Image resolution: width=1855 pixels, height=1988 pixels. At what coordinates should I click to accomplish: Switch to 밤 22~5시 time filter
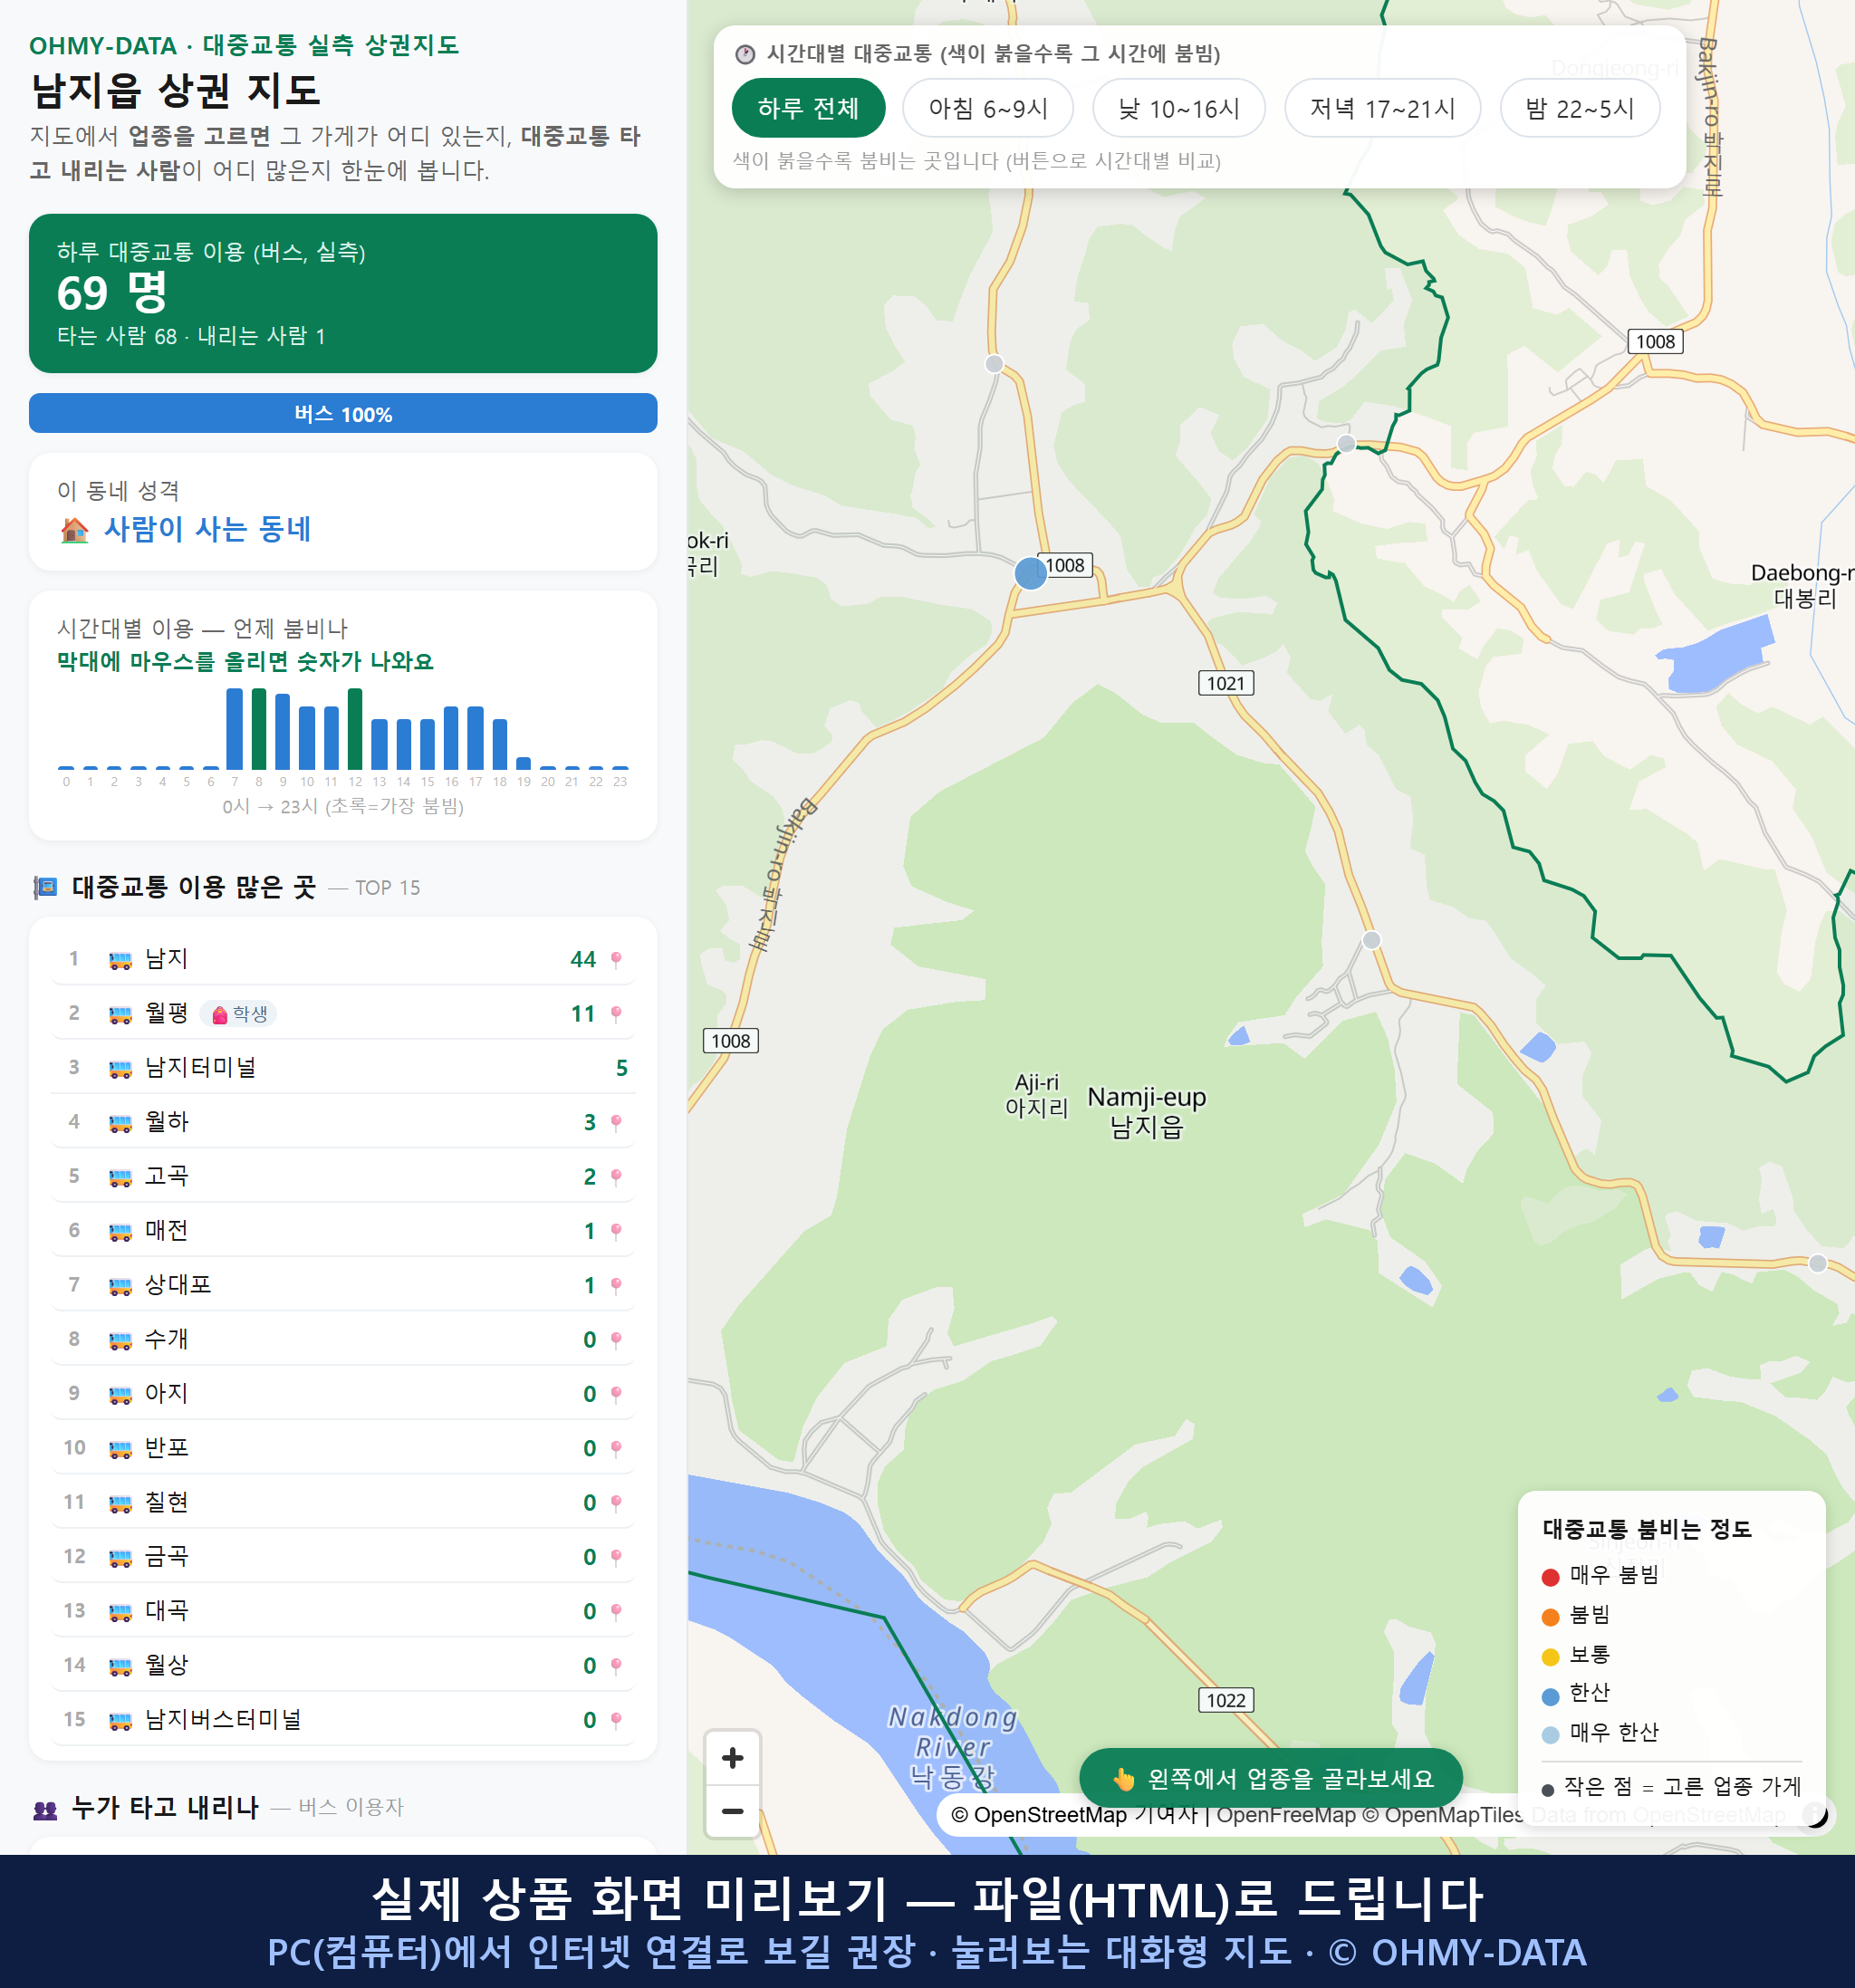coord(1579,108)
